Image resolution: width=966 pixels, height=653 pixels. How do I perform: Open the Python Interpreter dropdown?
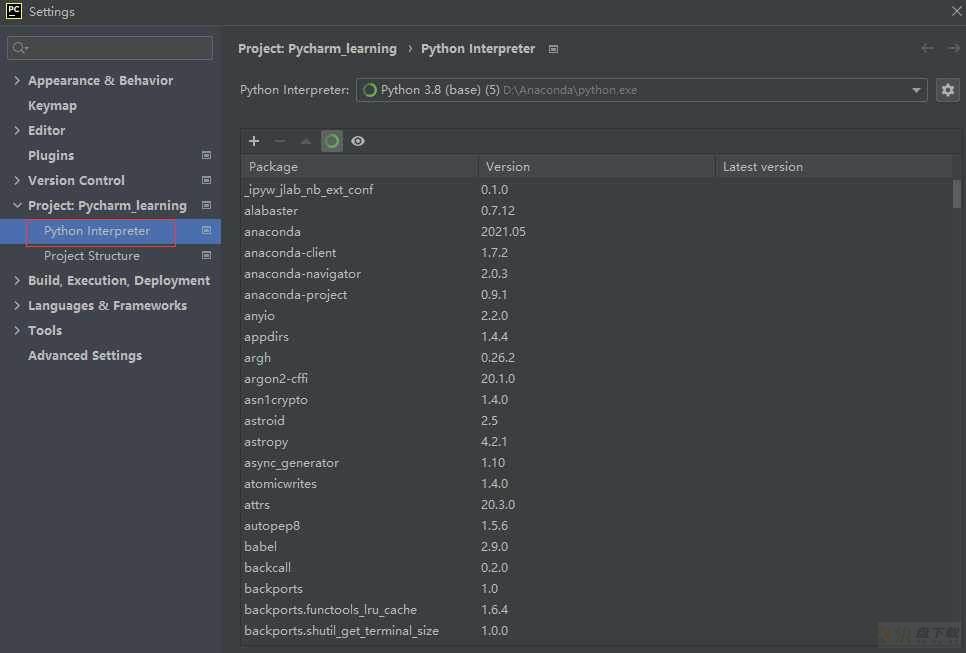[x=641, y=90]
